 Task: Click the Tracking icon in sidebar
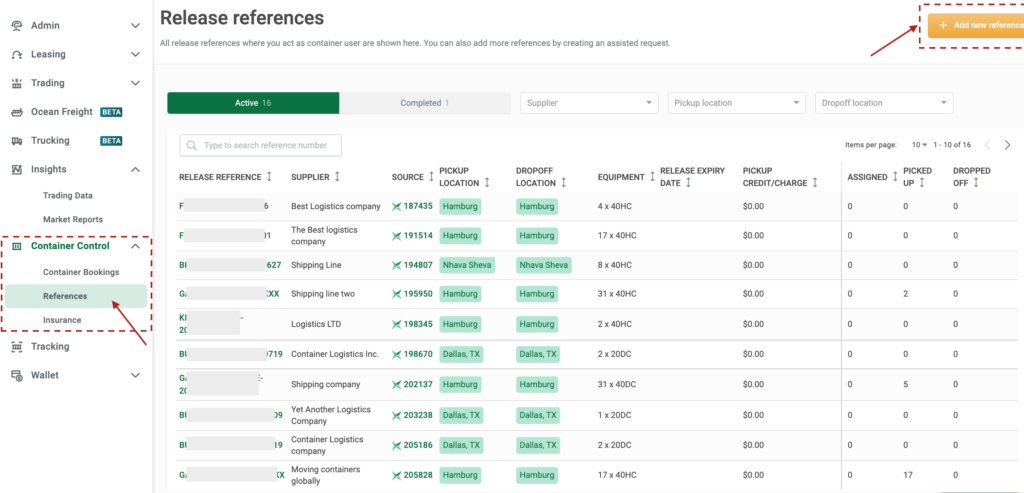[x=17, y=346]
